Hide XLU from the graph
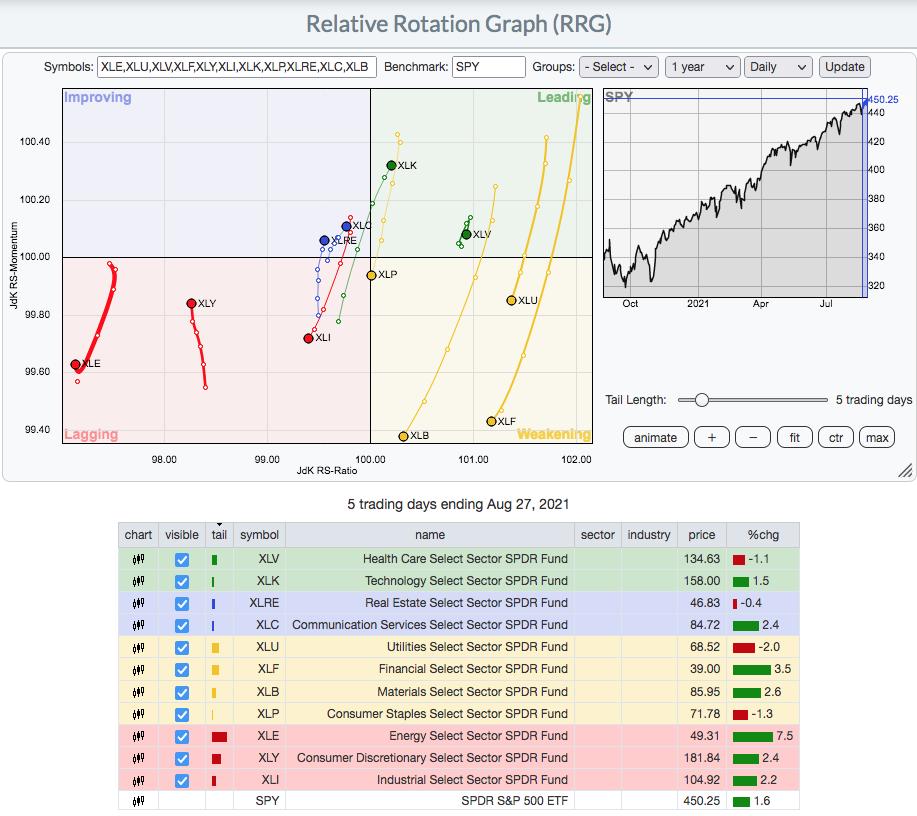This screenshot has height=816, width=917. [182, 648]
